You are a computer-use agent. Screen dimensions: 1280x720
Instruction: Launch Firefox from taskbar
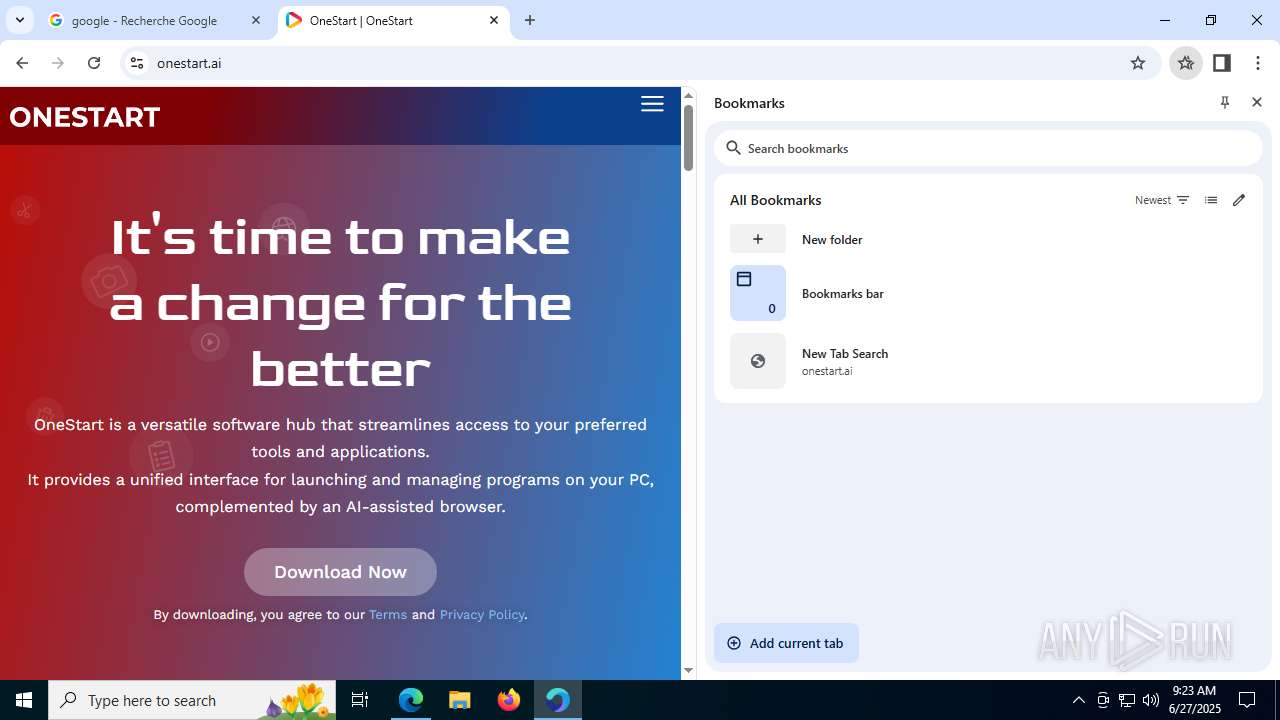[509, 700]
